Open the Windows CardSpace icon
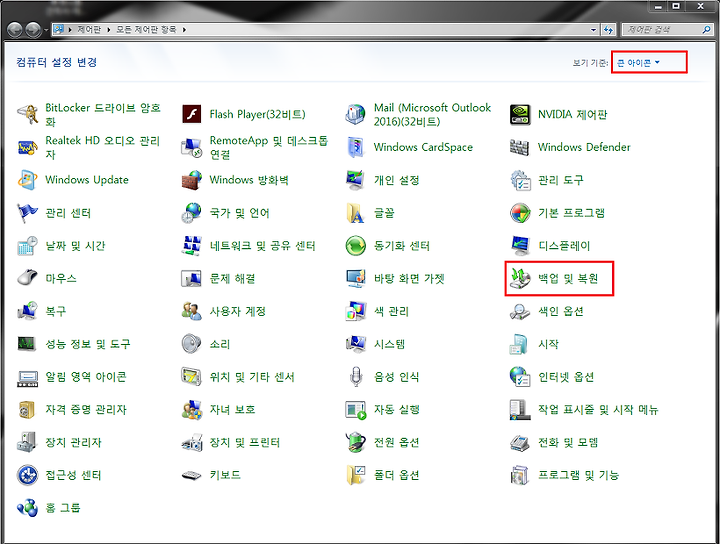 355,147
